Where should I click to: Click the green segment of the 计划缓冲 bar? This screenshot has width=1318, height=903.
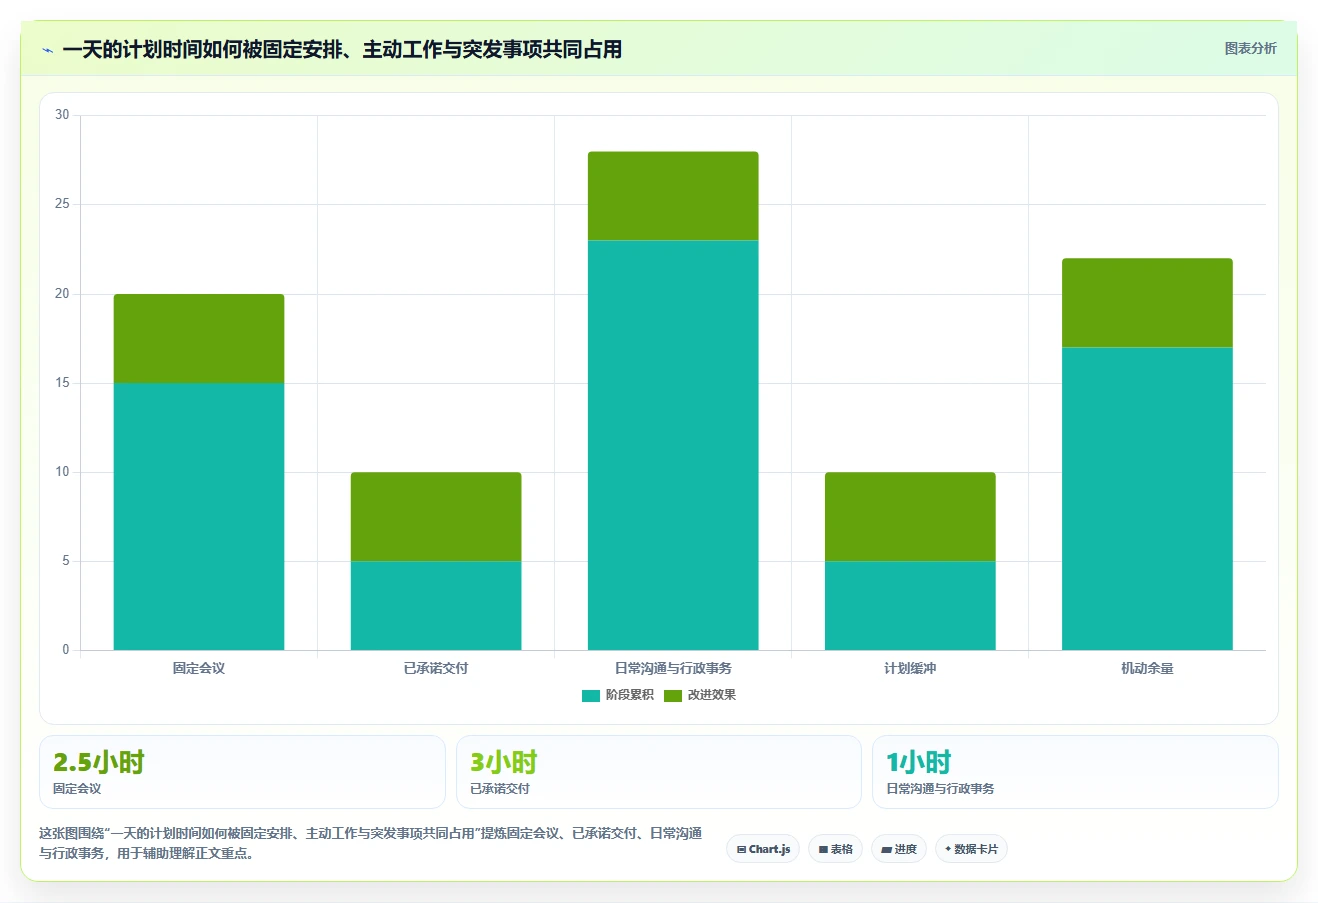pos(910,516)
